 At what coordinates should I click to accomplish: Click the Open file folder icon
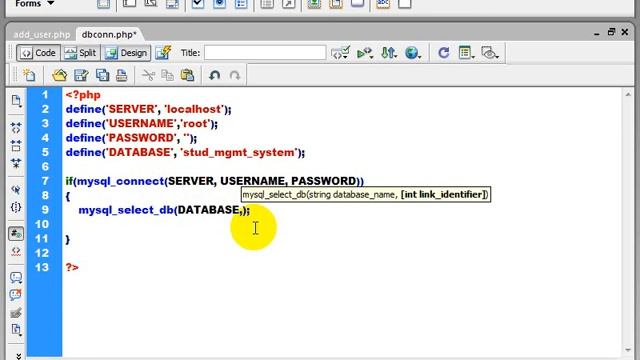pos(60,75)
